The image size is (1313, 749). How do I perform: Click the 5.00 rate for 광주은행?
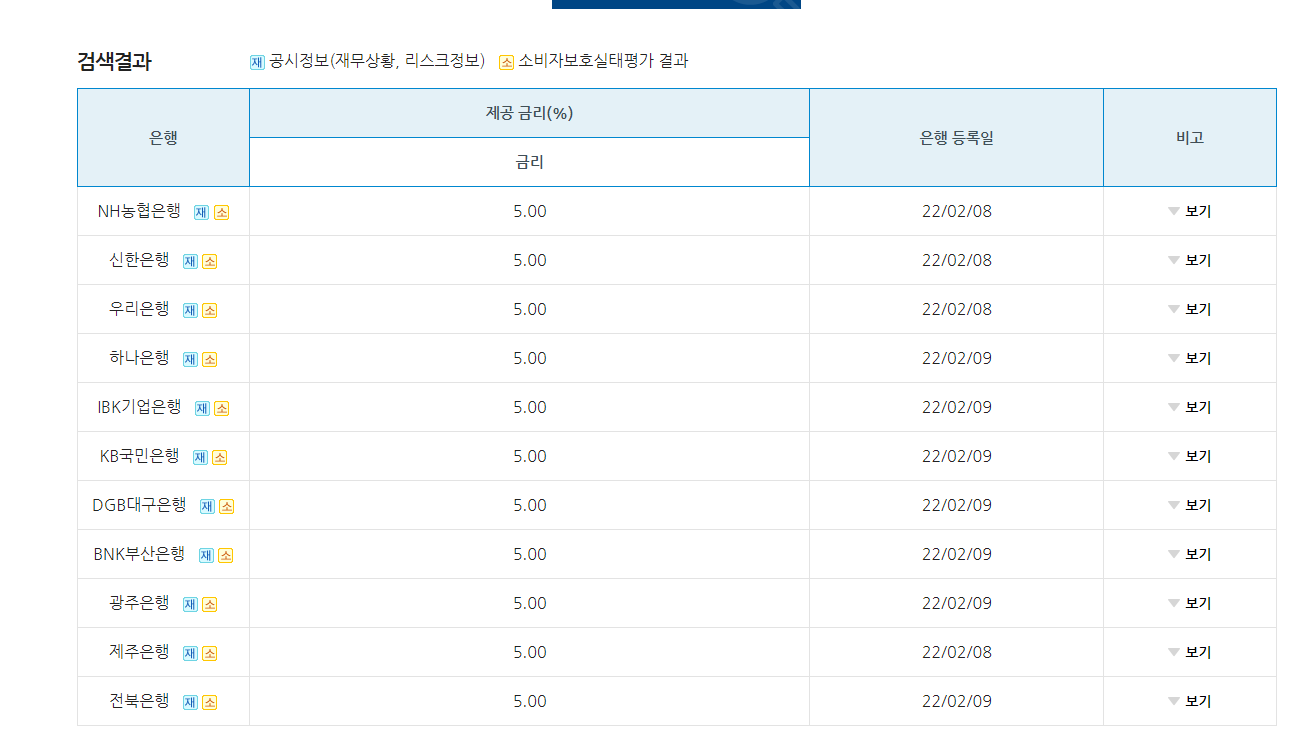(x=530, y=603)
